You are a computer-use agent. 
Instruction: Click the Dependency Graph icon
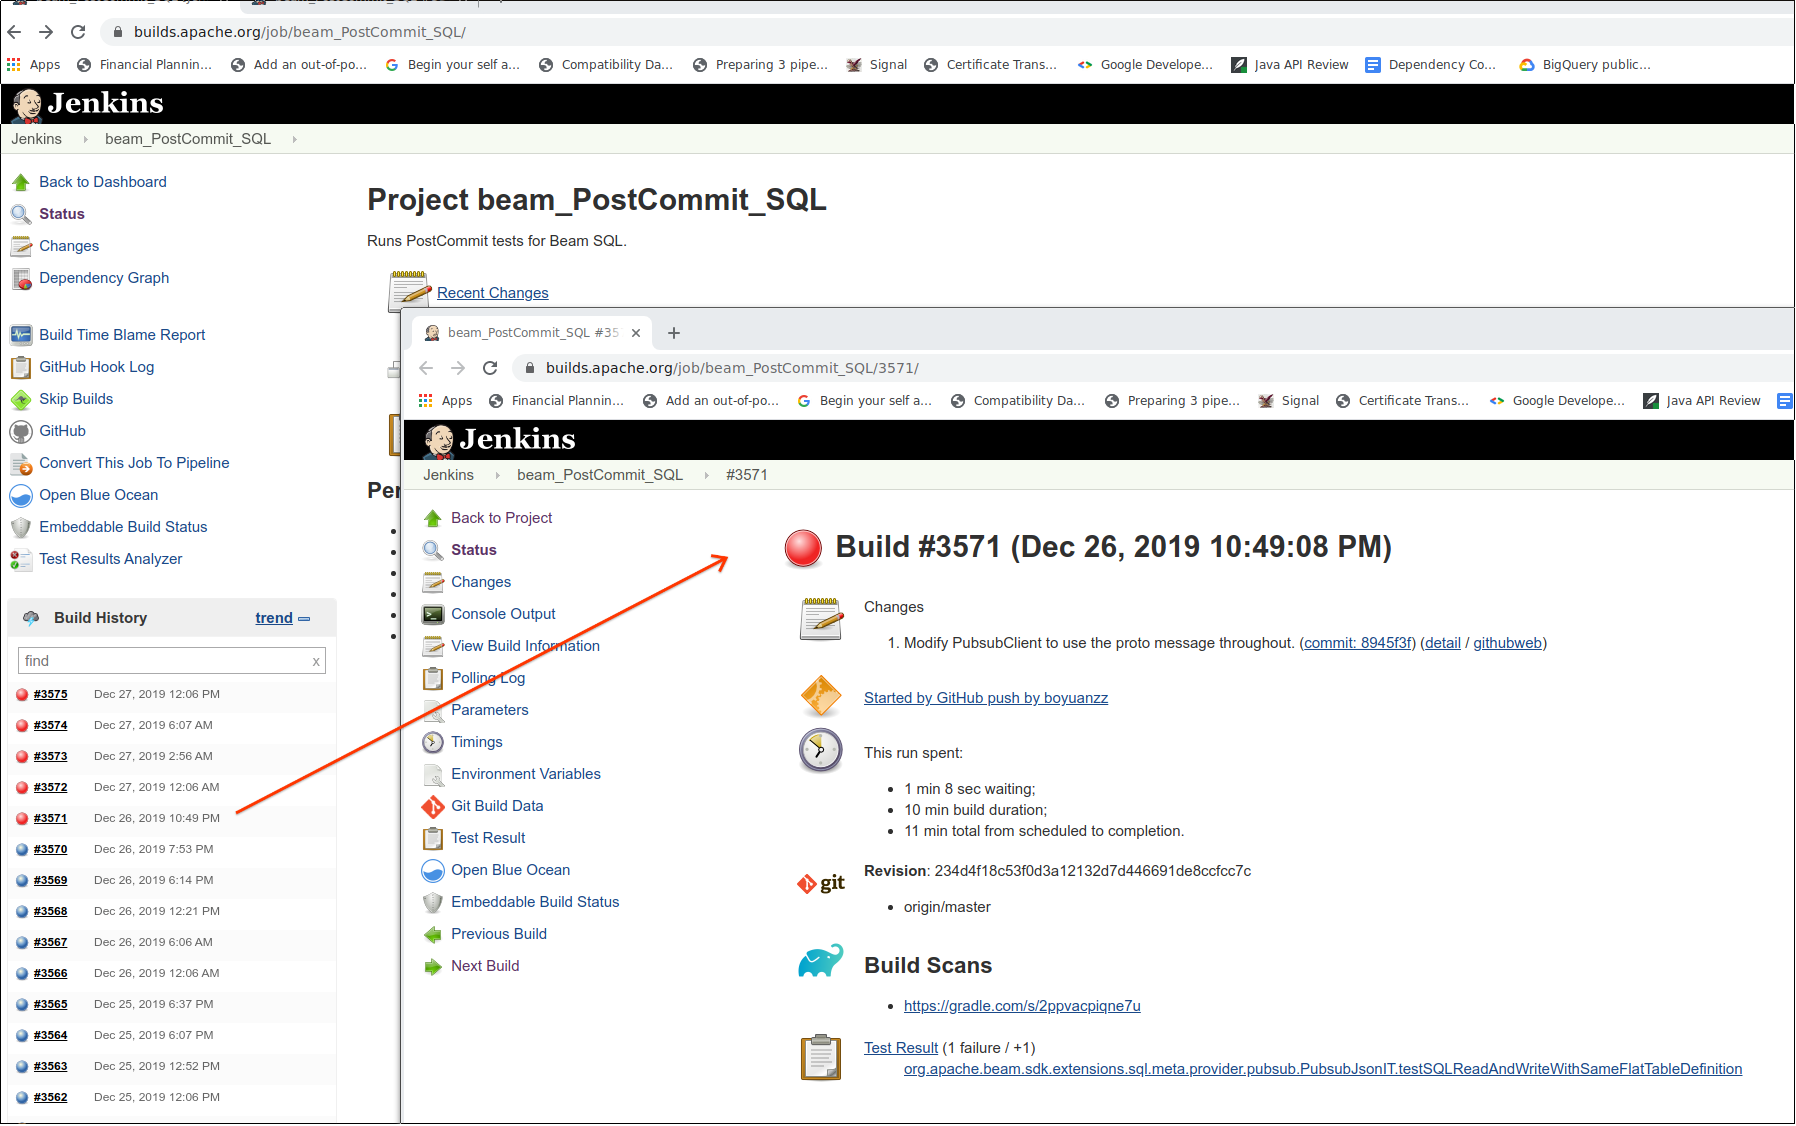coord(21,278)
